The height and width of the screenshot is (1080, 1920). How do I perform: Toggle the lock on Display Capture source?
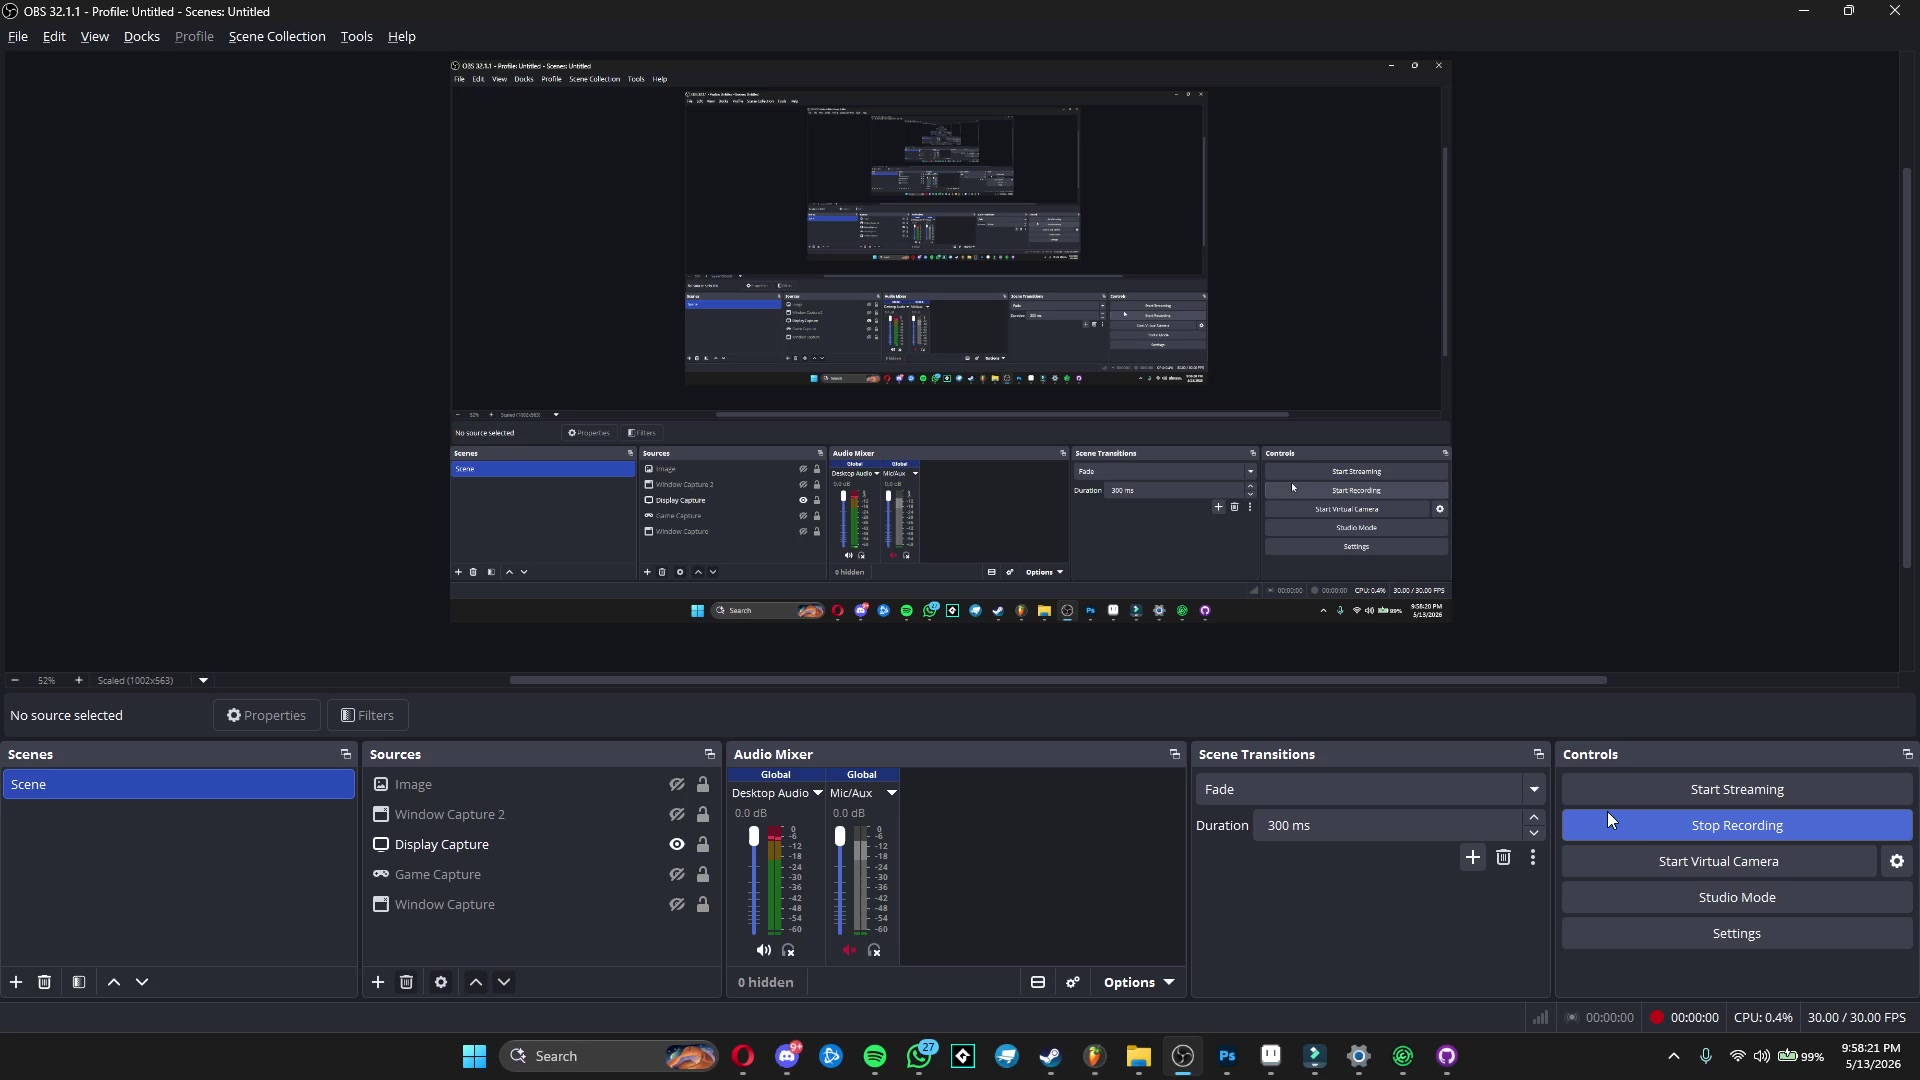703,844
